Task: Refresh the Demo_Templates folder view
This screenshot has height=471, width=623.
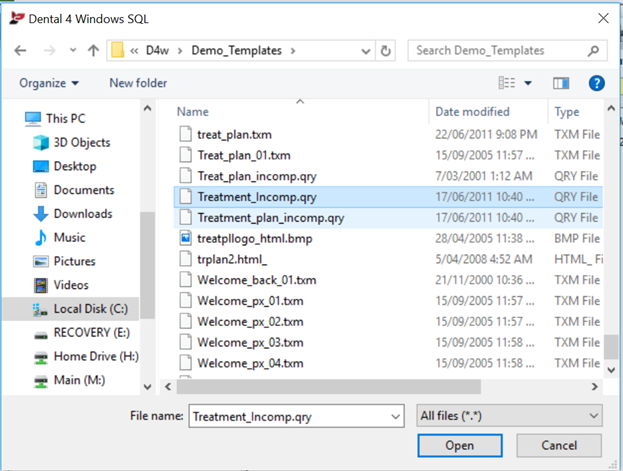Action: [x=385, y=51]
